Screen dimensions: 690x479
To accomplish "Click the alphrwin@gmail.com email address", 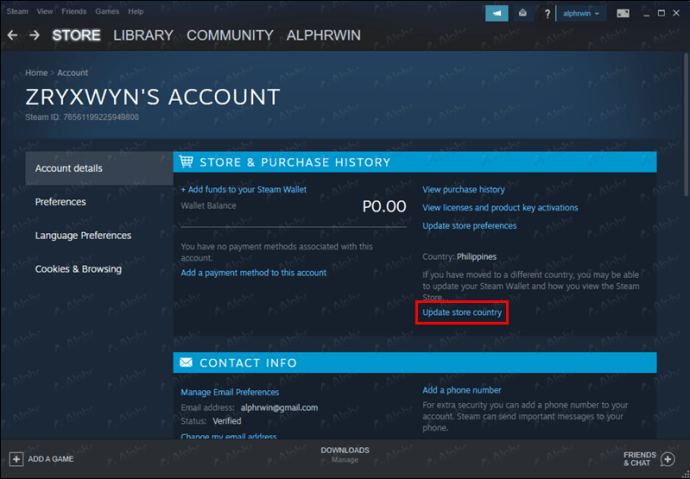I will (x=279, y=408).
